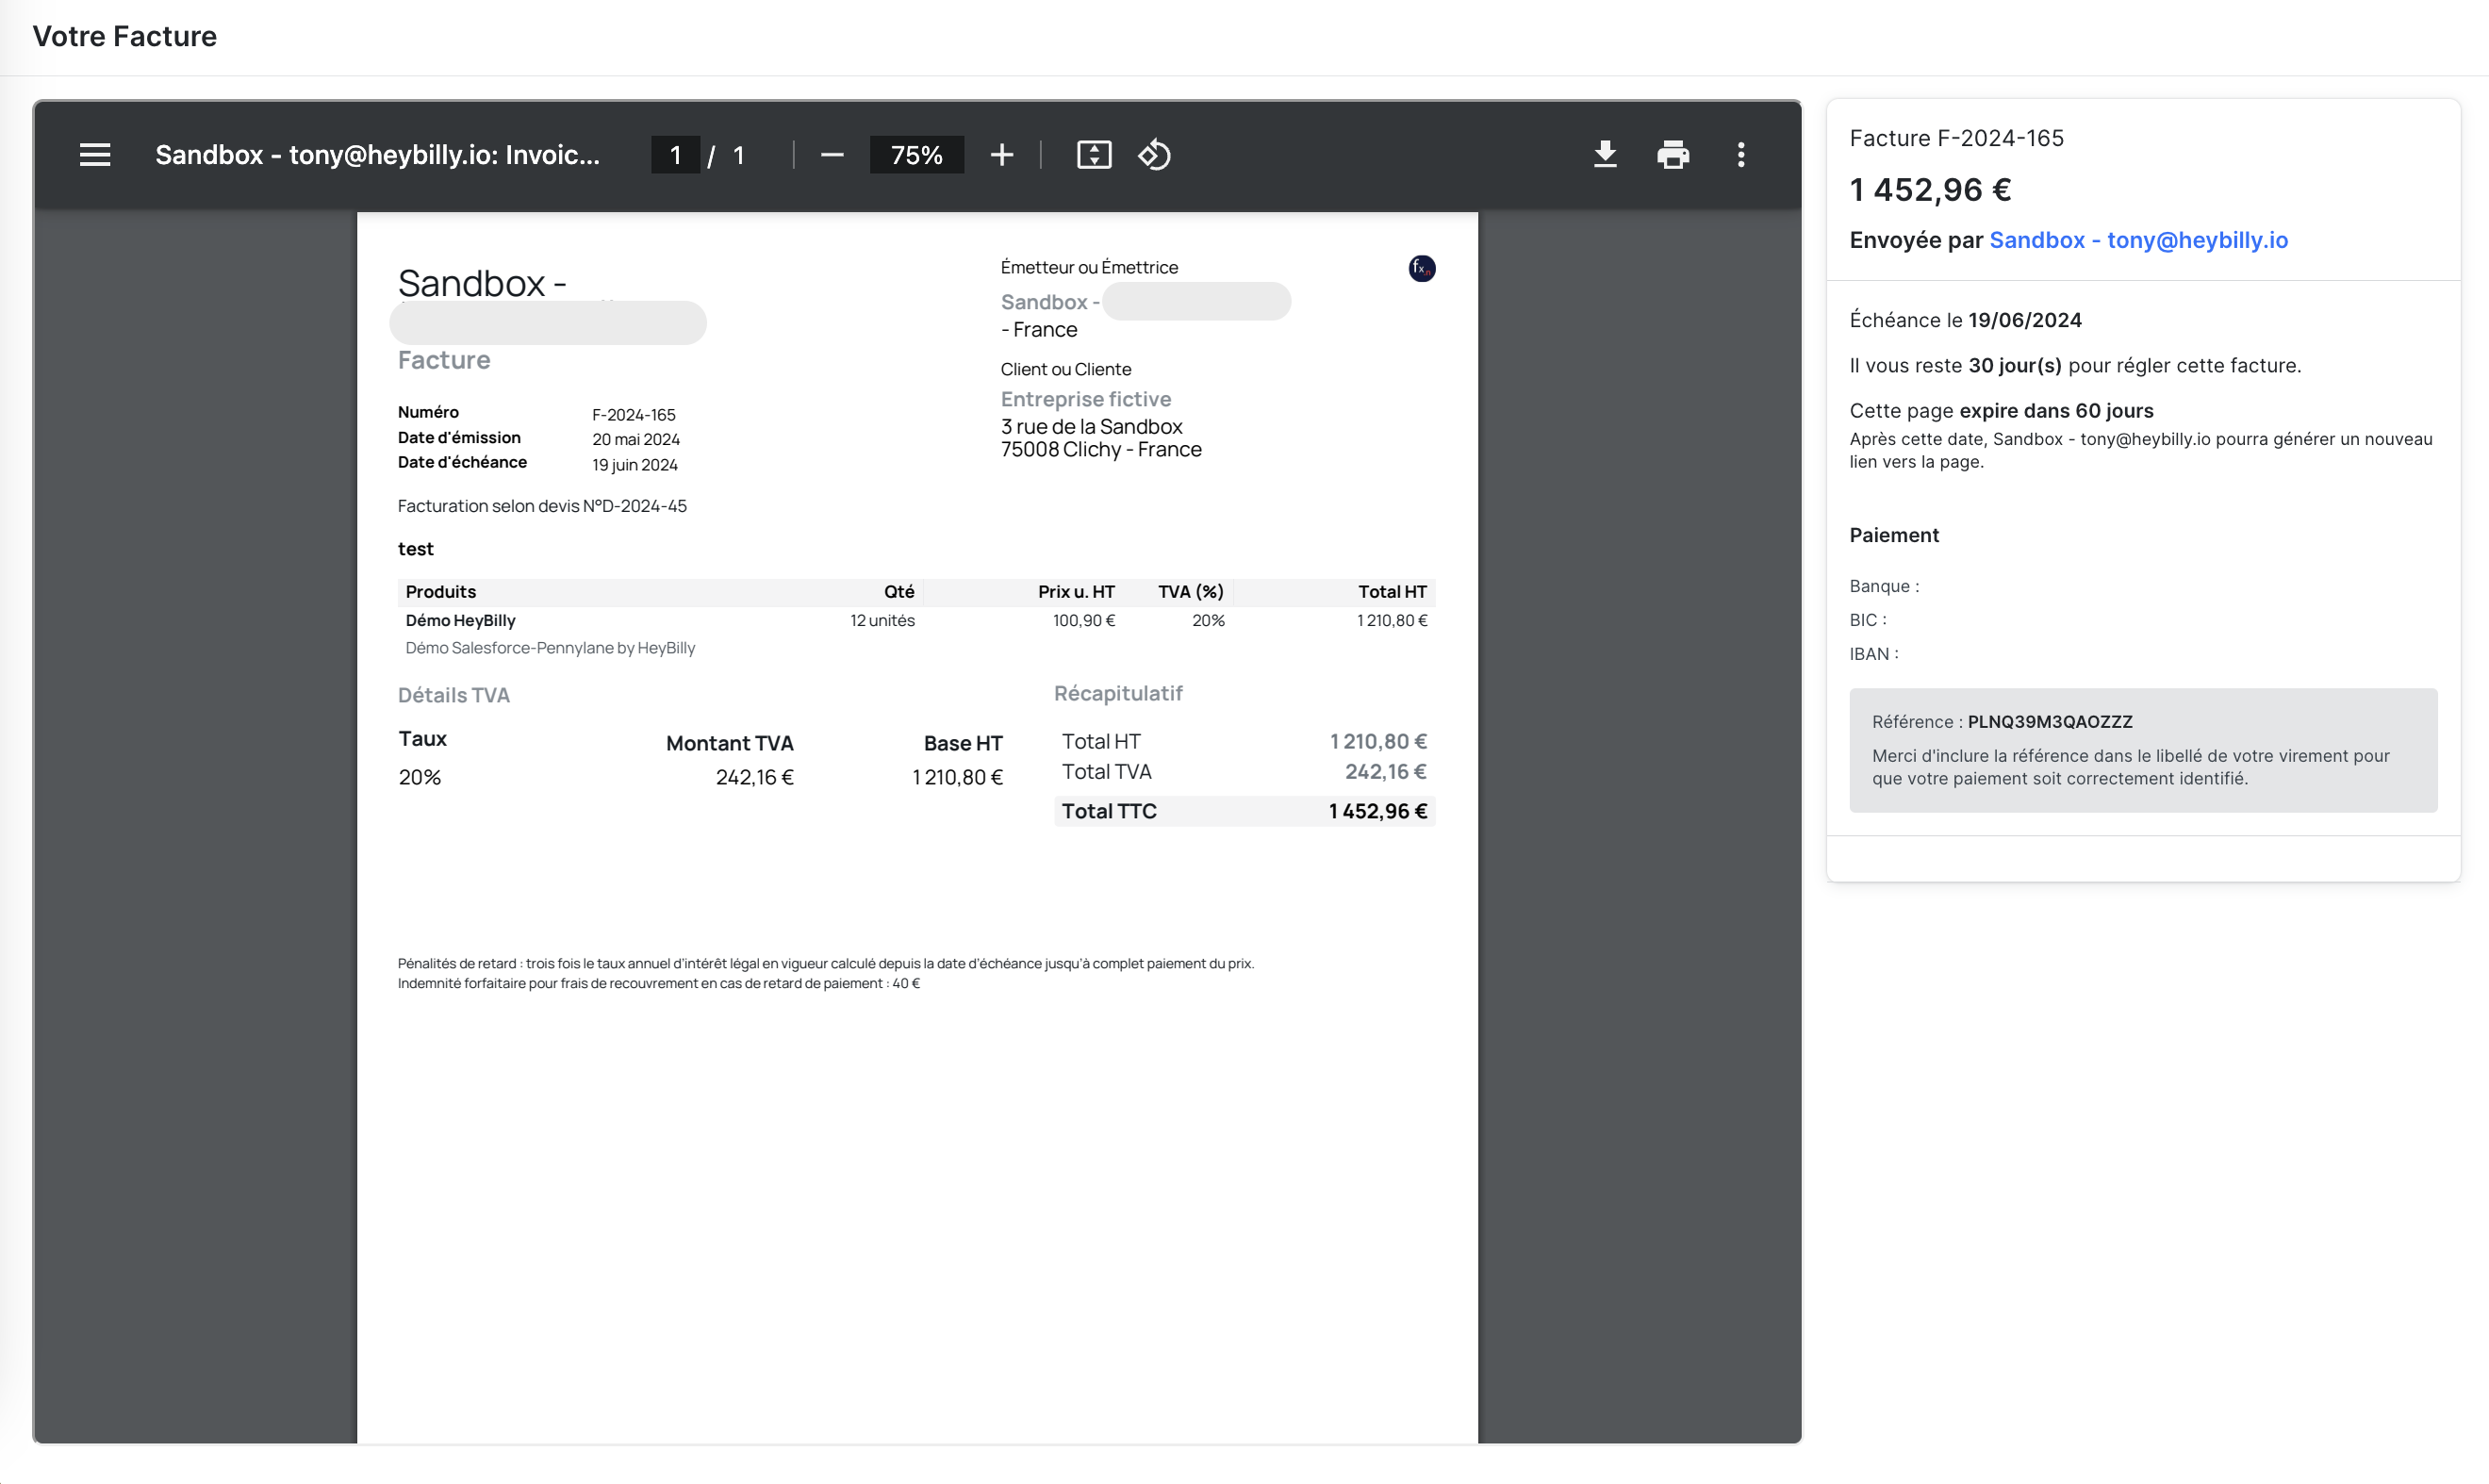2489x1484 pixels.
Task: Click the round logo in invoice corner
Action: pyautogui.click(x=1421, y=268)
